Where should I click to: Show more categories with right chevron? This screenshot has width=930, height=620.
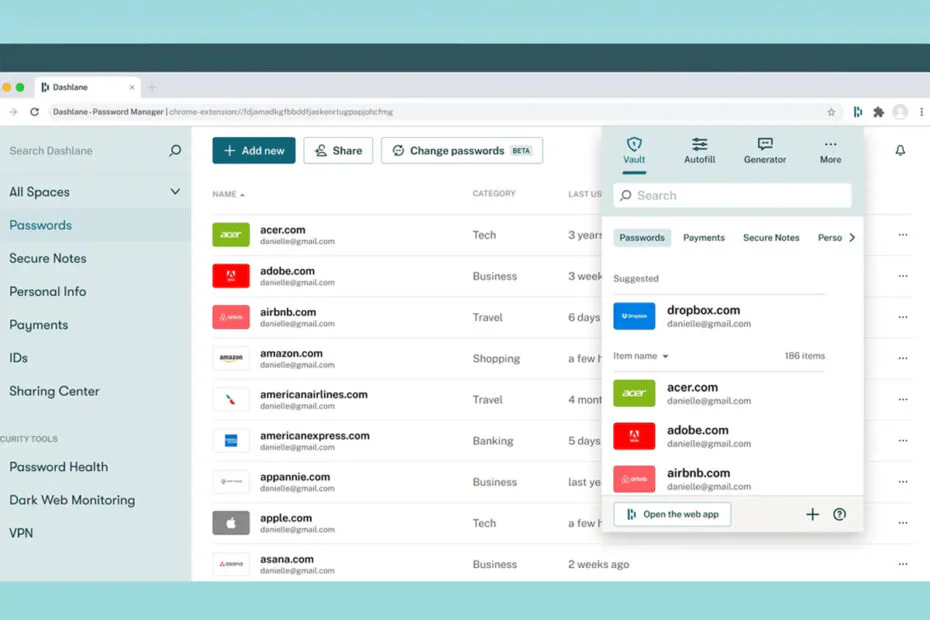852,237
